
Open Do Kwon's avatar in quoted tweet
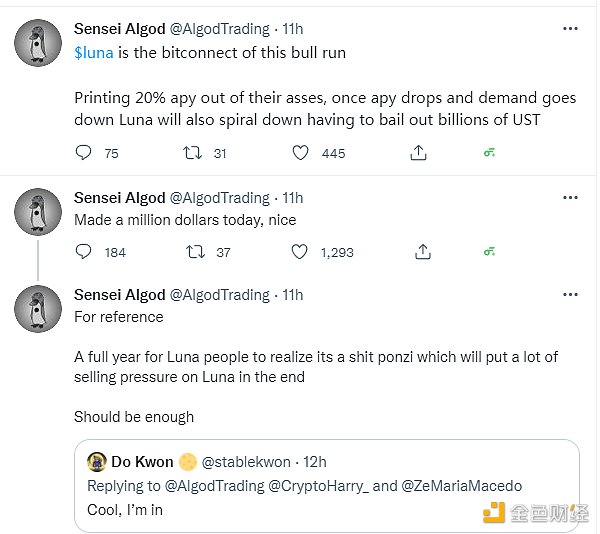pyautogui.click(x=97, y=462)
